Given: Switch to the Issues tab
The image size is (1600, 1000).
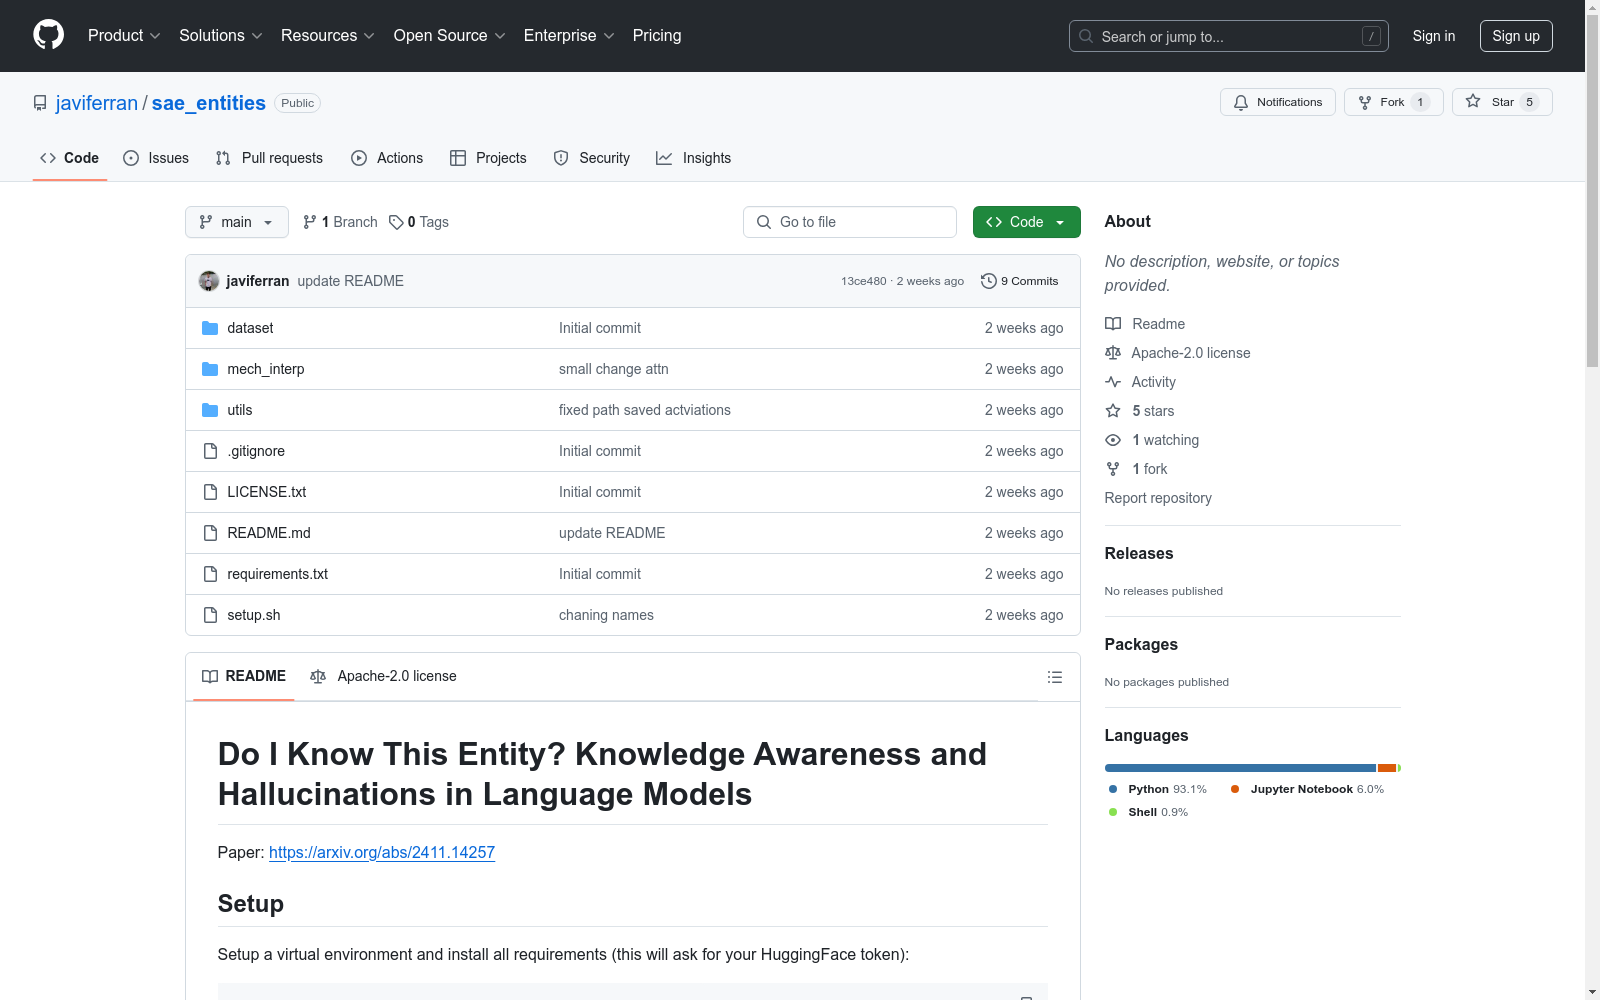Looking at the screenshot, I should coord(156,158).
